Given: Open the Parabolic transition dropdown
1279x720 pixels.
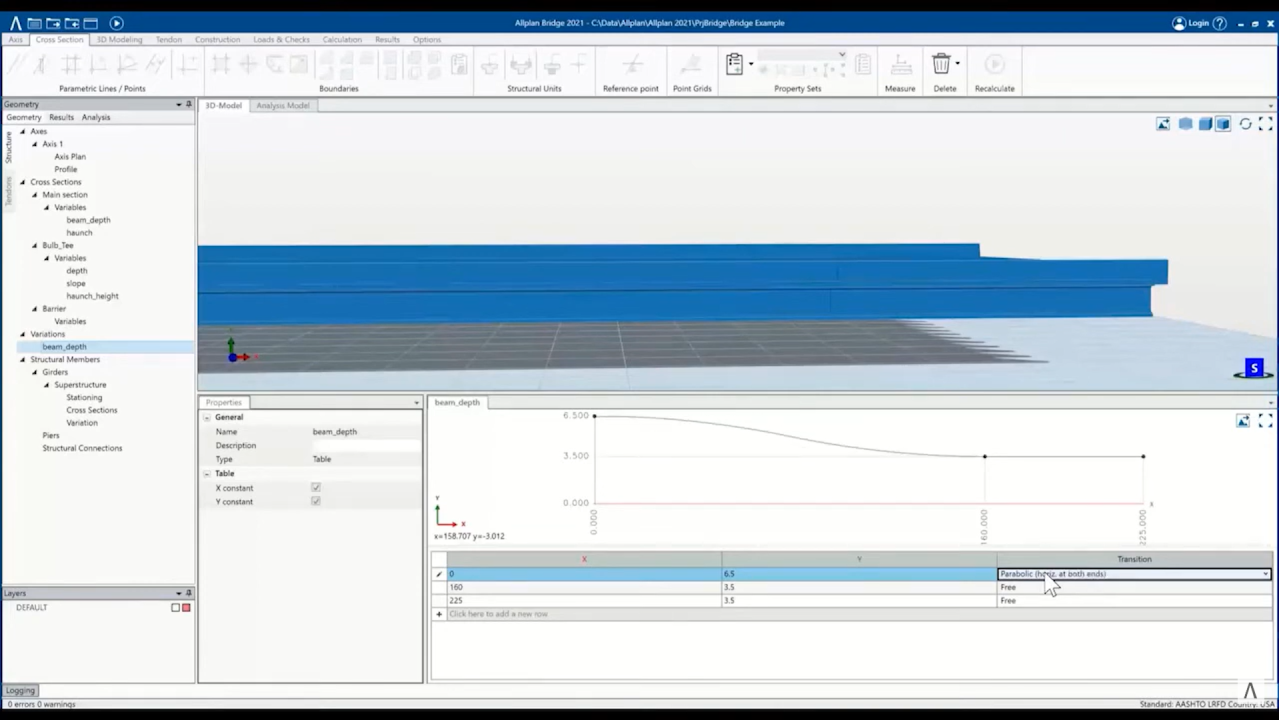Looking at the screenshot, I should pos(1265,573).
